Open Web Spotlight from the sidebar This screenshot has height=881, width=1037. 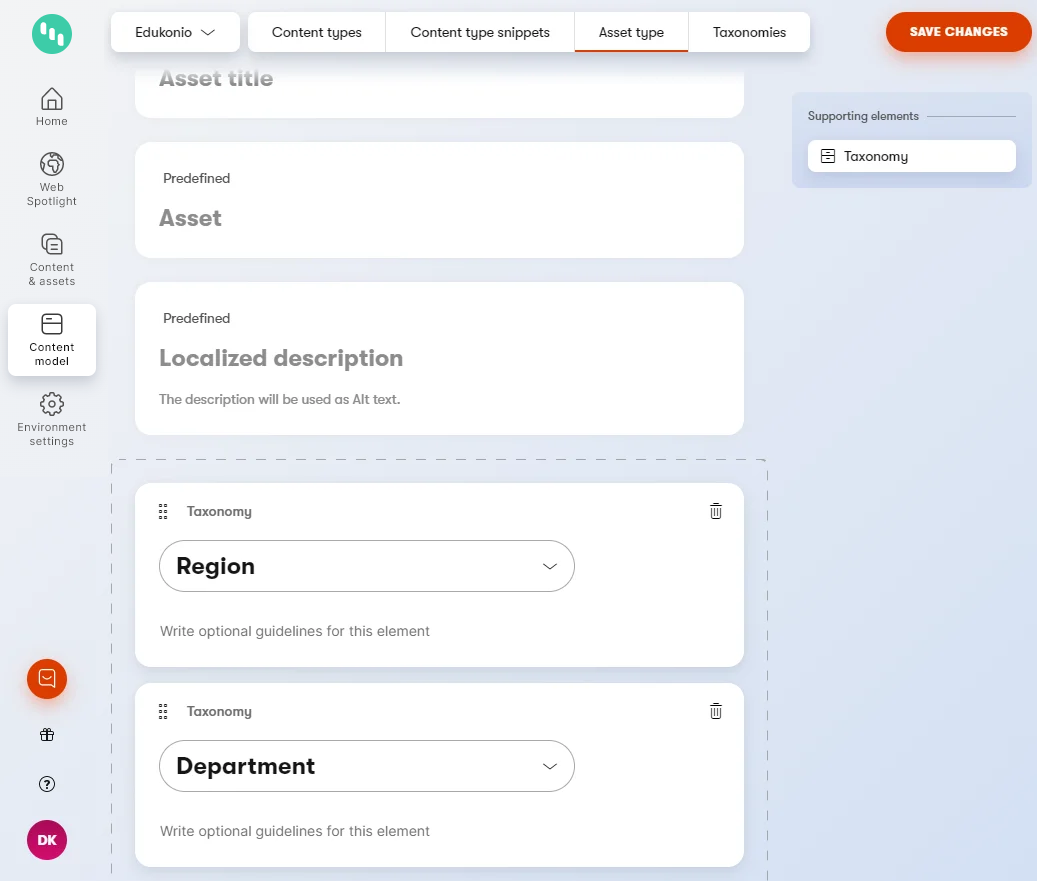[51, 180]
